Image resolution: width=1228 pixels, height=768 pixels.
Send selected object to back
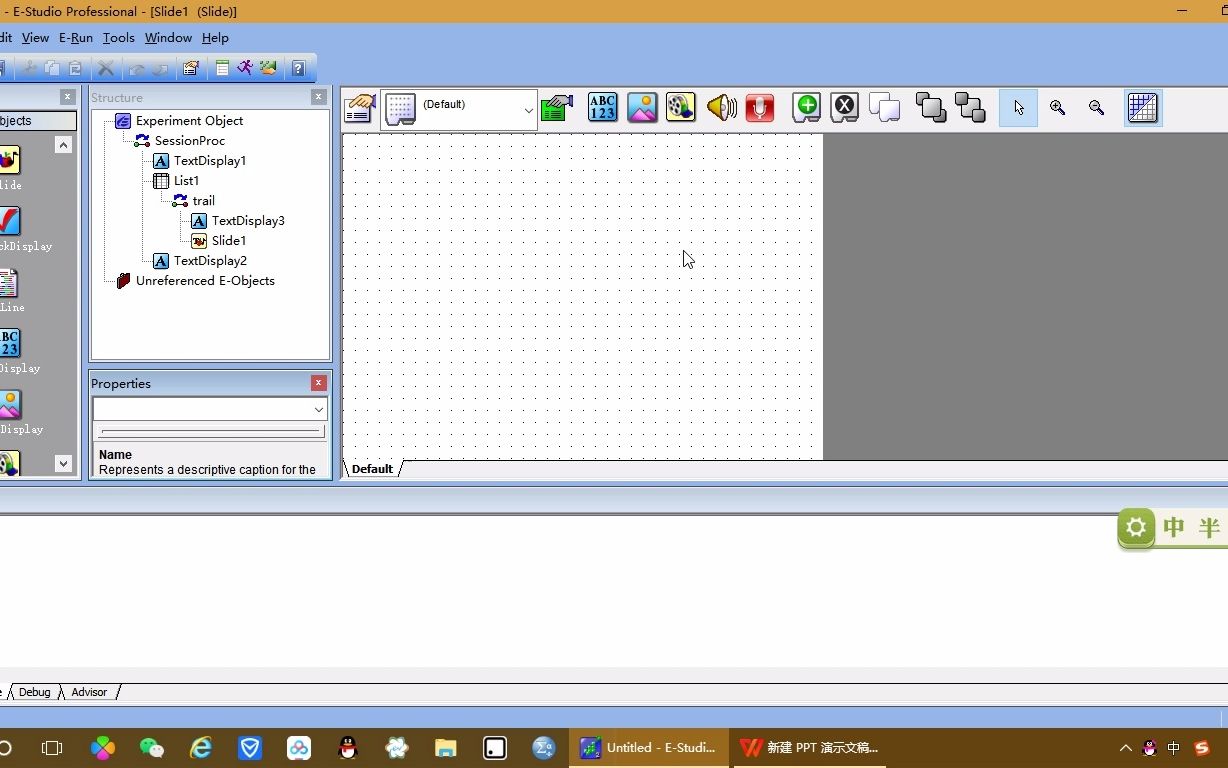pyautogui.click(x=970, y=108)
